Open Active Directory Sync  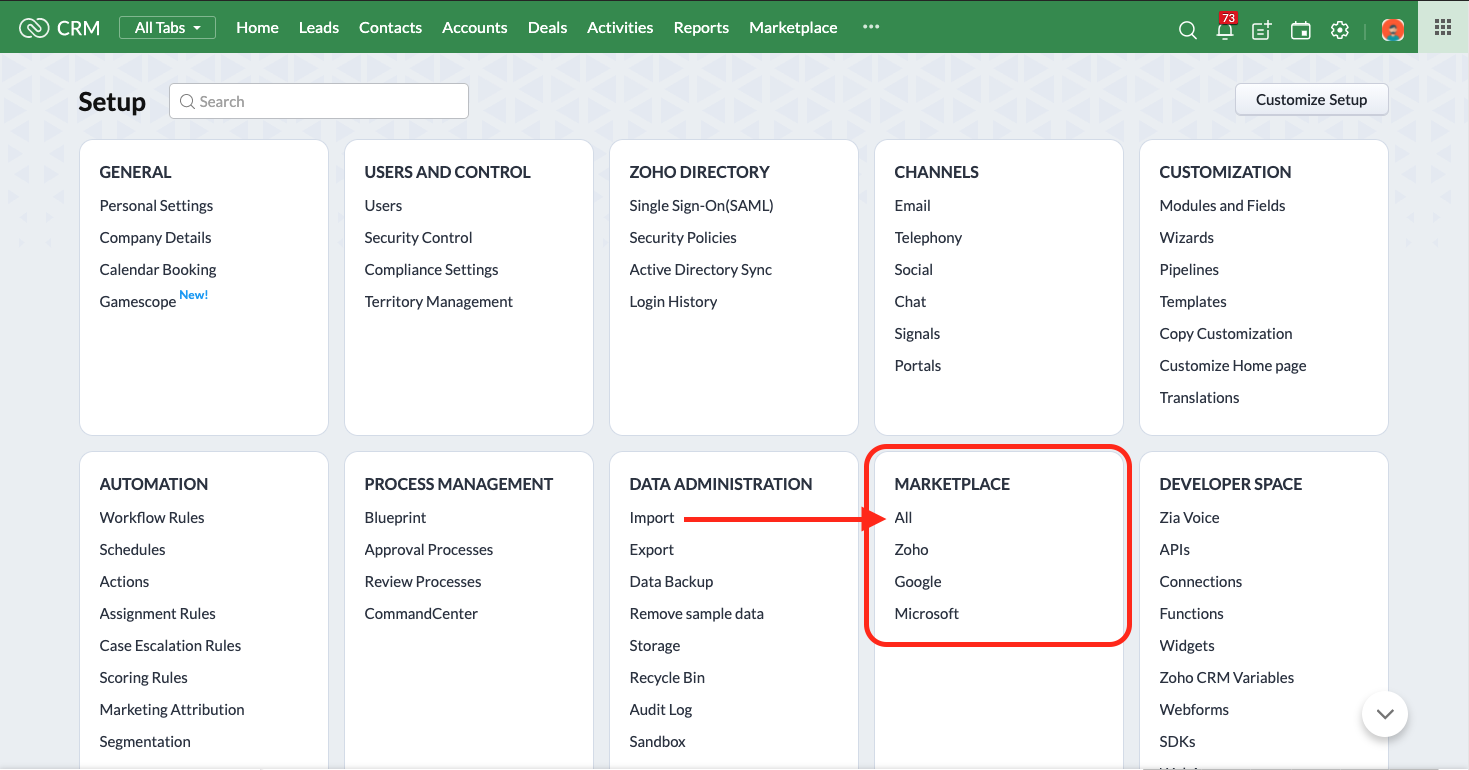point(701,270)
